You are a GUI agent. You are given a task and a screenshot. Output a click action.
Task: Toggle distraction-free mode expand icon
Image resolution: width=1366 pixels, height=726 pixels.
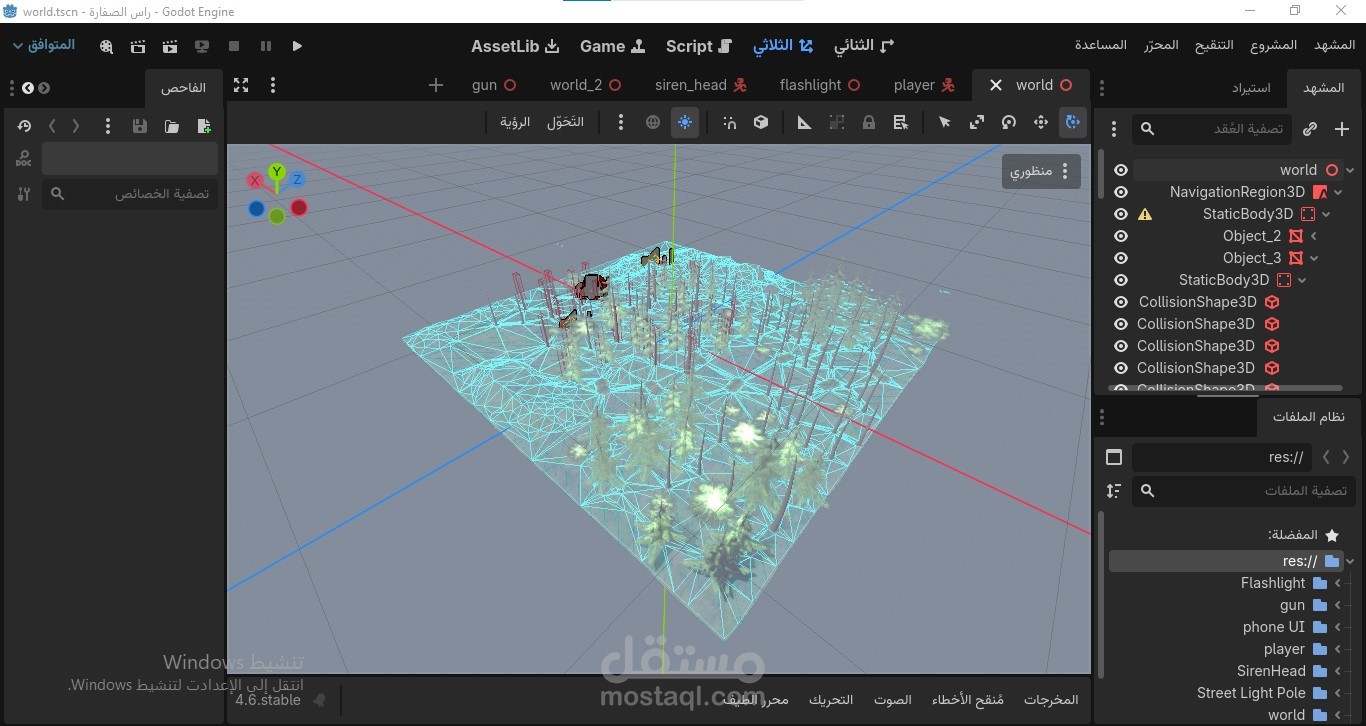[x=241, y=85]
